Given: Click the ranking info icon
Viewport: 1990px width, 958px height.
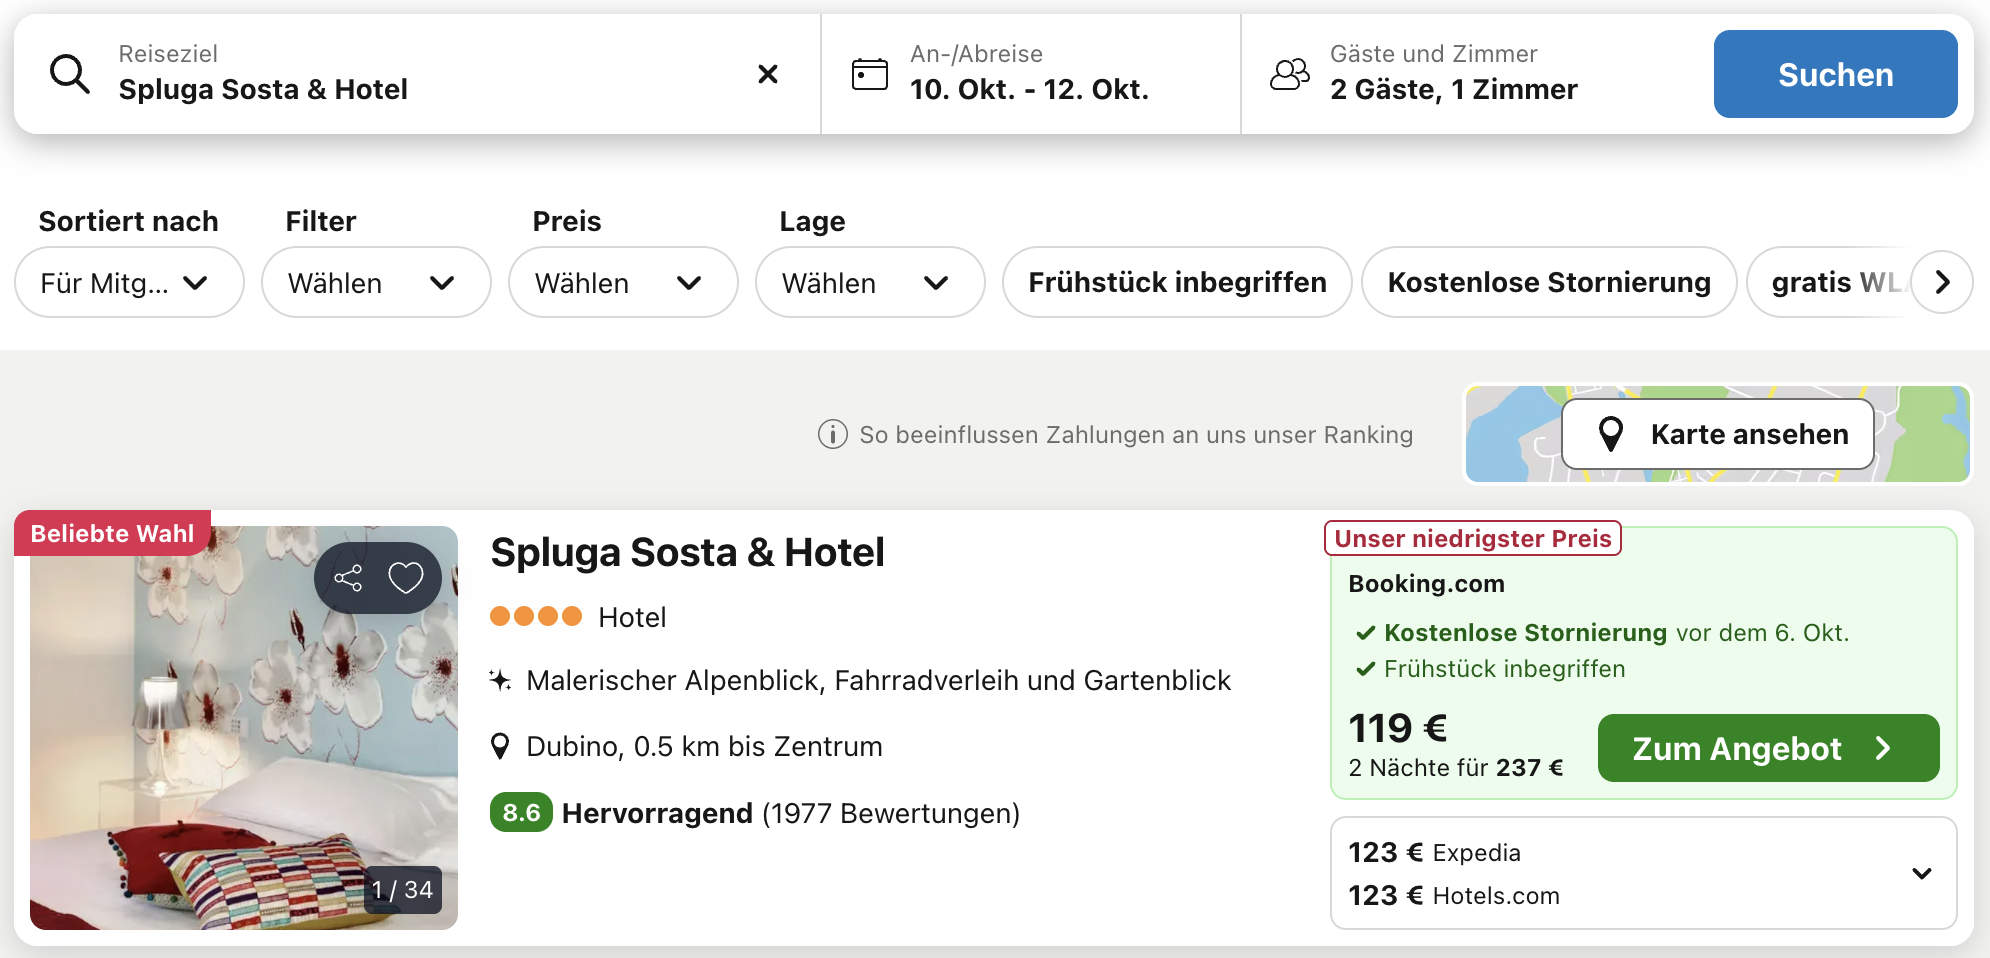Looking at the screenshot, I should pos(832,434).
